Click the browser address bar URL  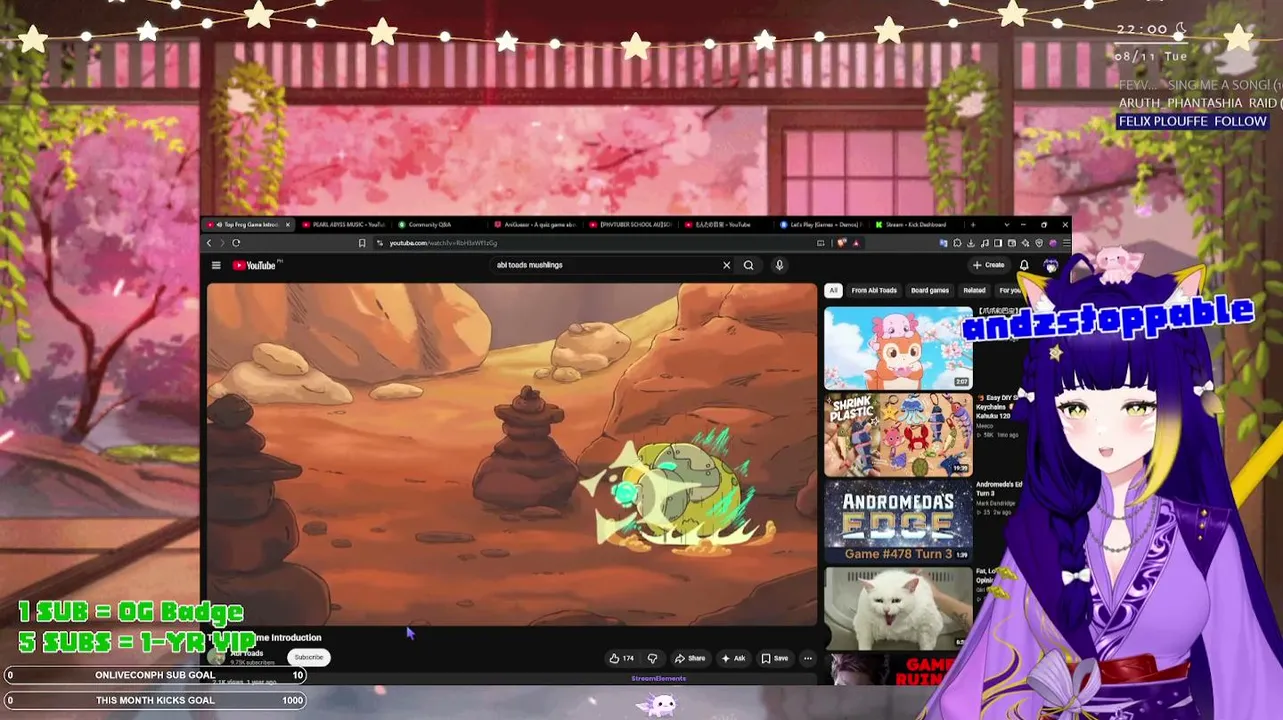(443, 243)
